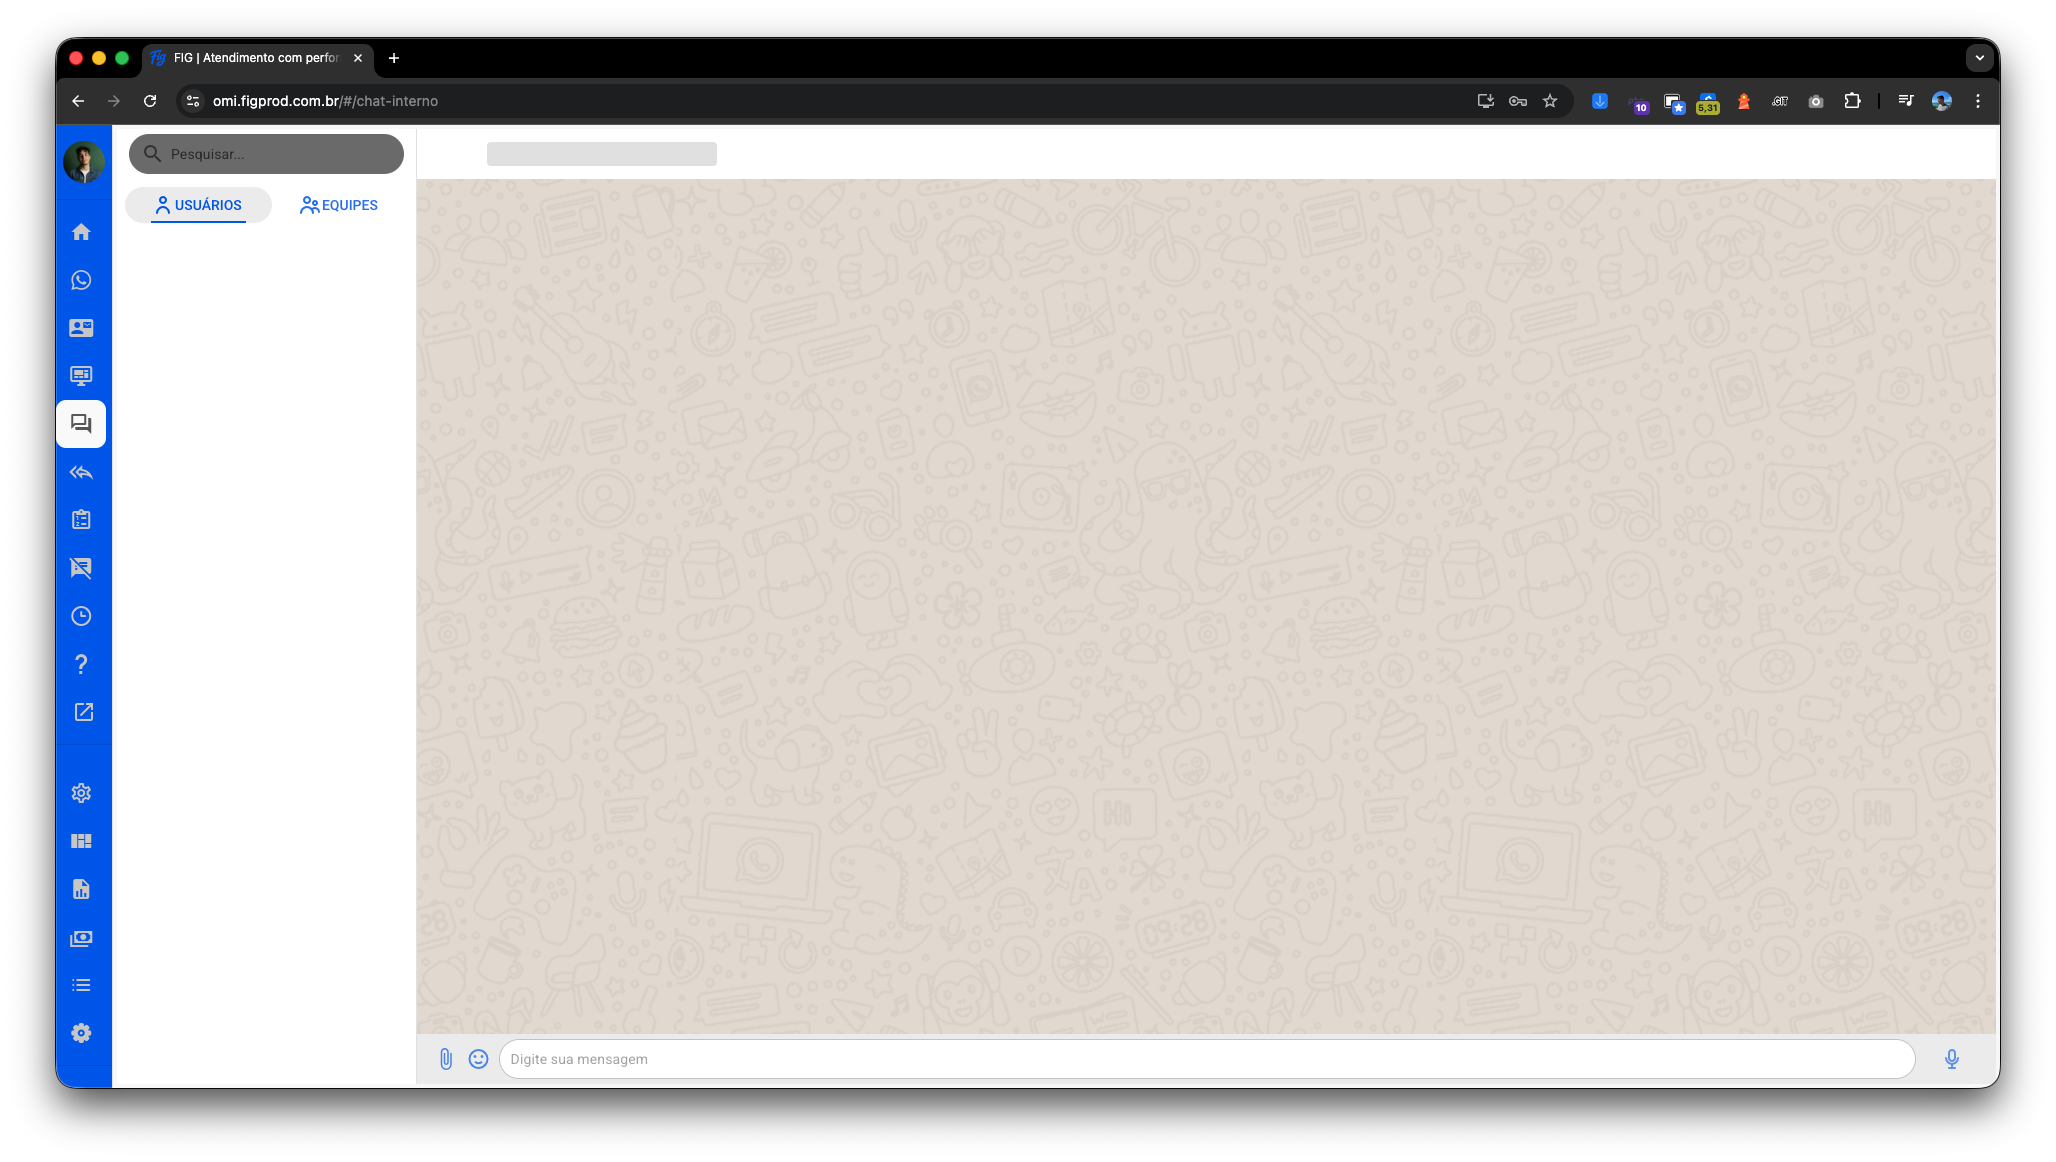Open the report chart document icon

point(81,889)
